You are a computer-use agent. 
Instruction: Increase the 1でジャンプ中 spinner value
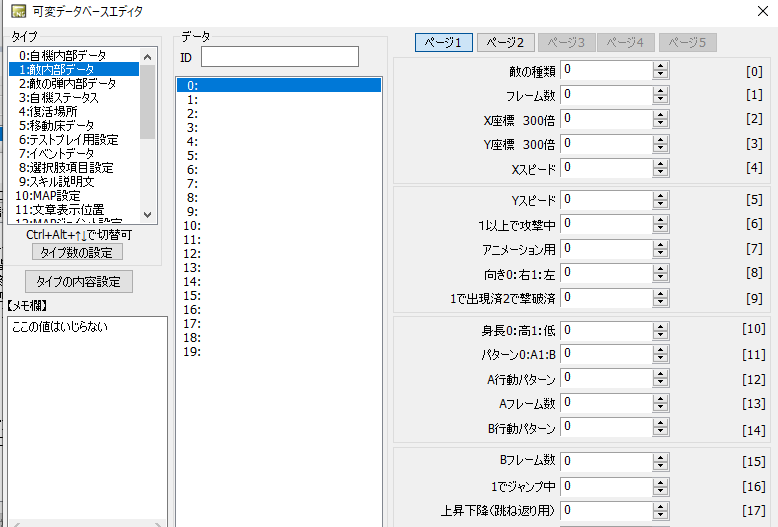(660, 482)
